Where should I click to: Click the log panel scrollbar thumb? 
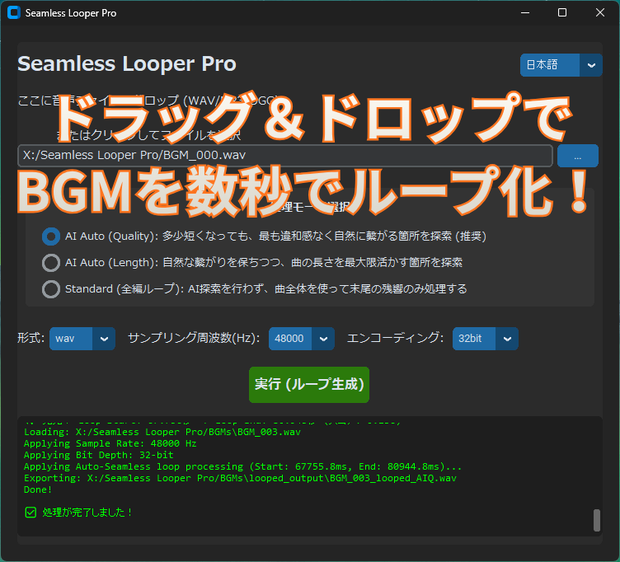click(x=597, y=520)
